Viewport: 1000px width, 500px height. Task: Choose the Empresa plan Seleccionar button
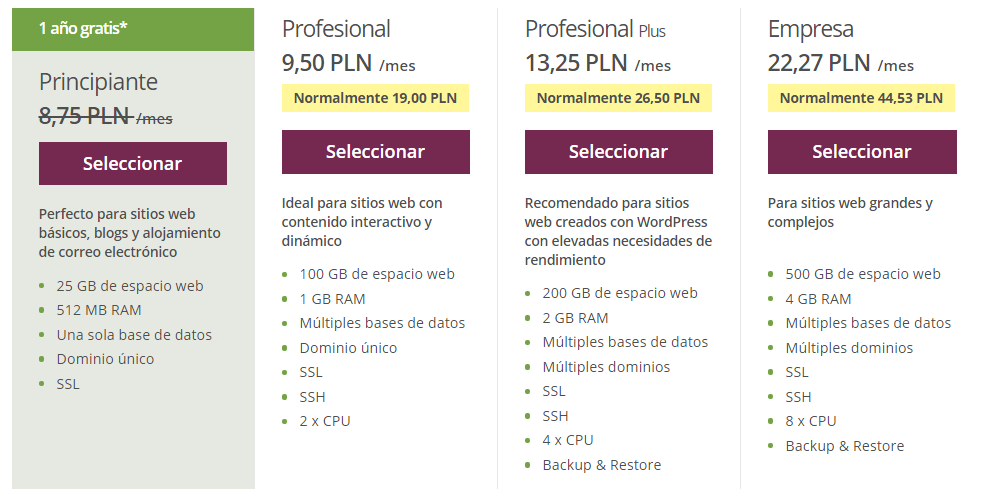861,152
